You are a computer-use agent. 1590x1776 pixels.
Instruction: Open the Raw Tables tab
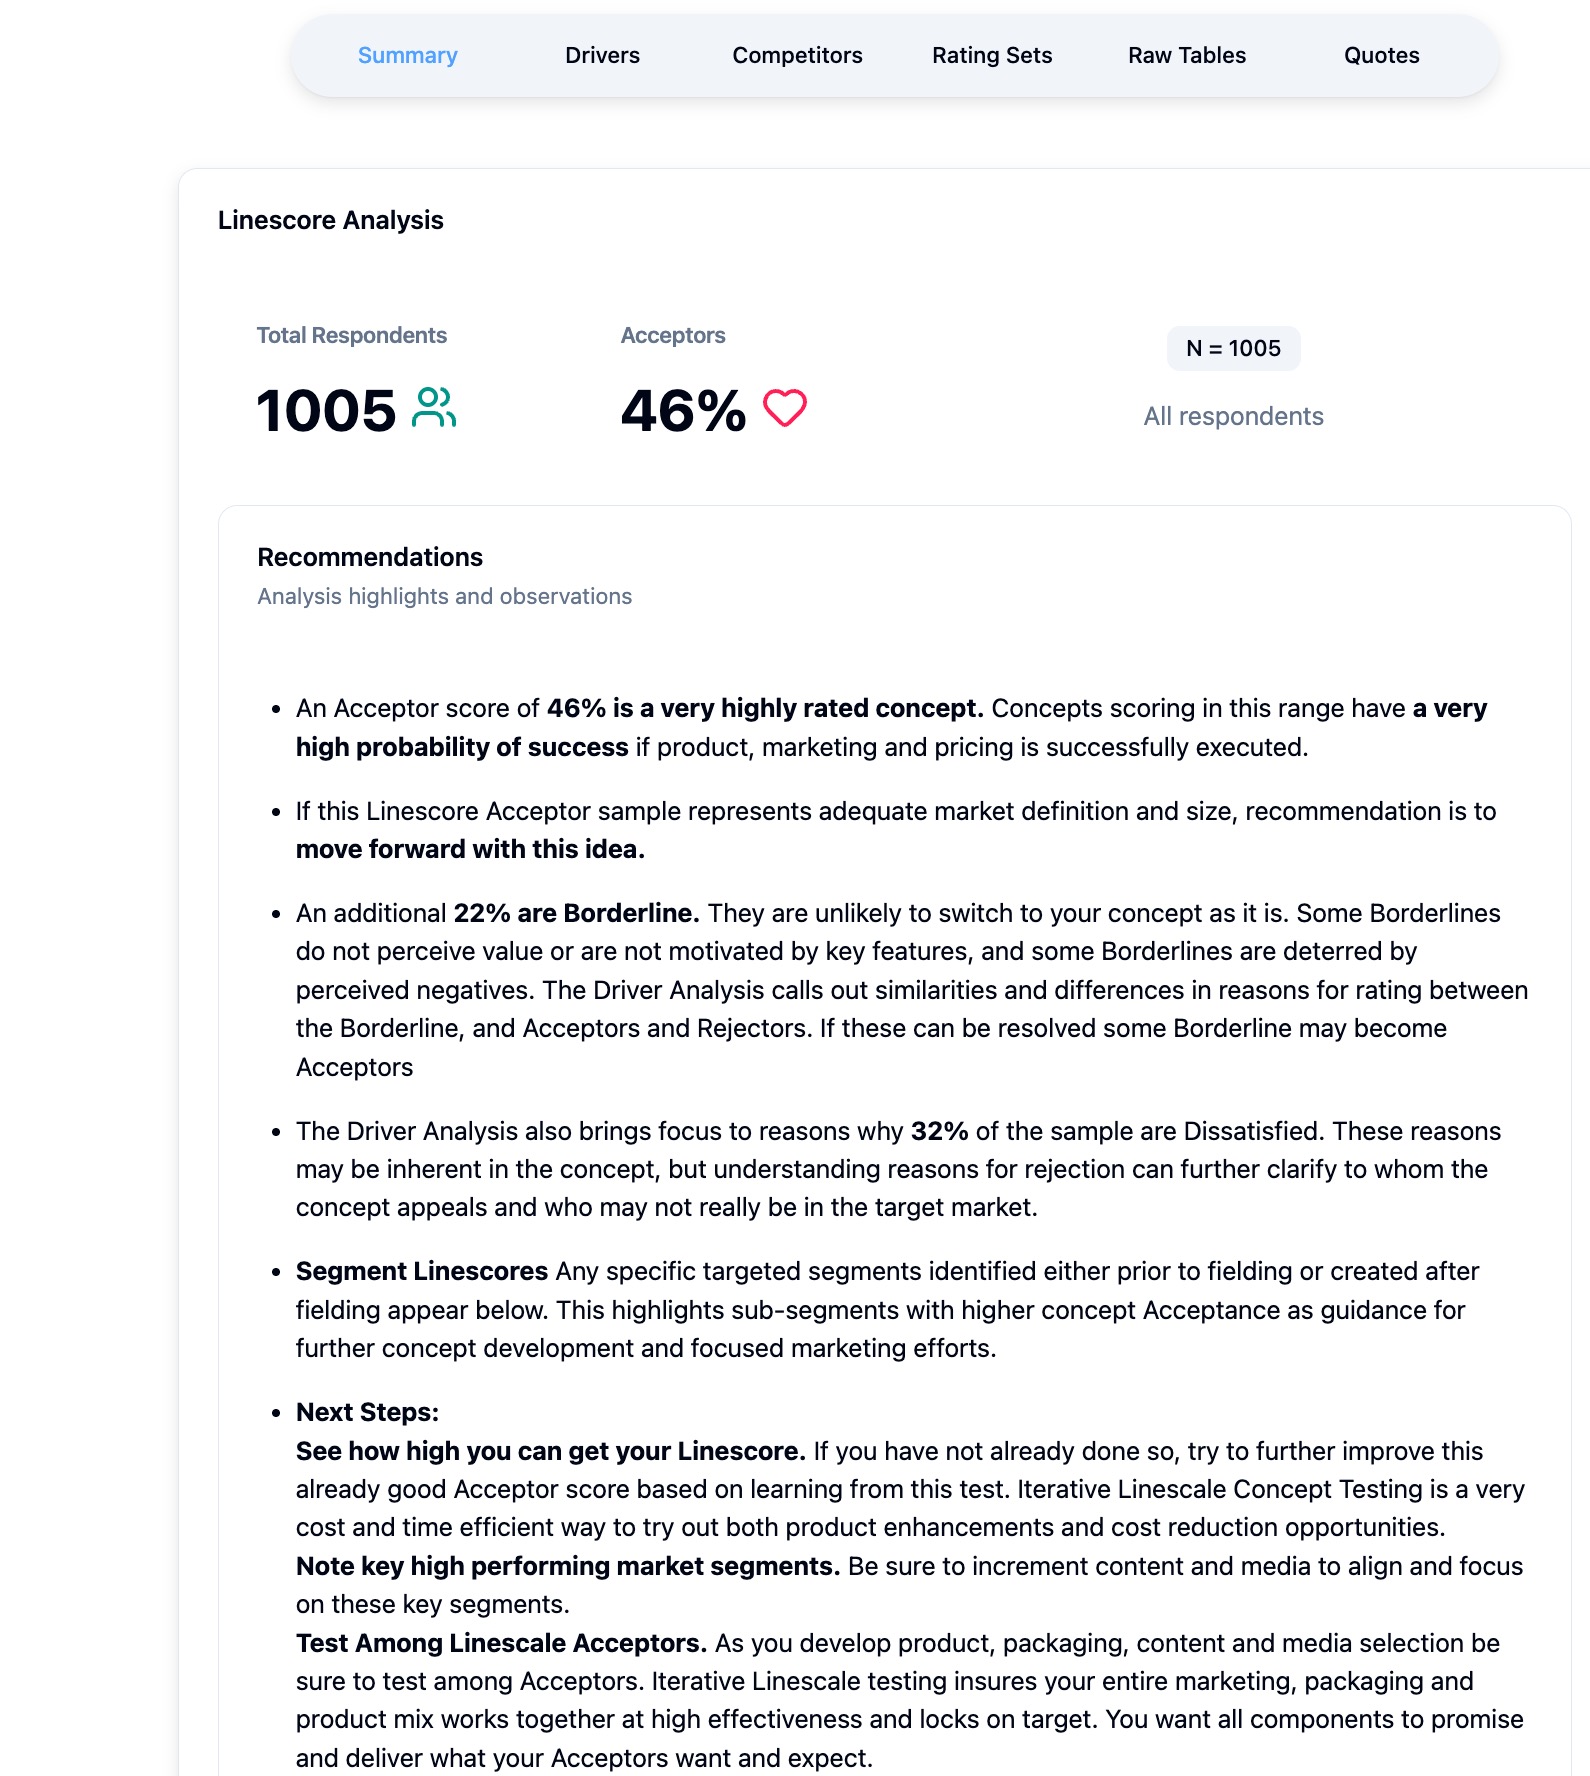point(1186,55)
